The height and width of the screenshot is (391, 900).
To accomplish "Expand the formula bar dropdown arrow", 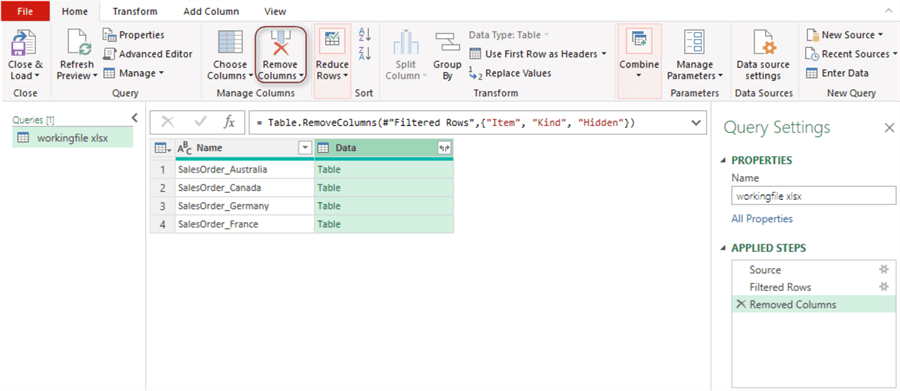I will 696,122.
